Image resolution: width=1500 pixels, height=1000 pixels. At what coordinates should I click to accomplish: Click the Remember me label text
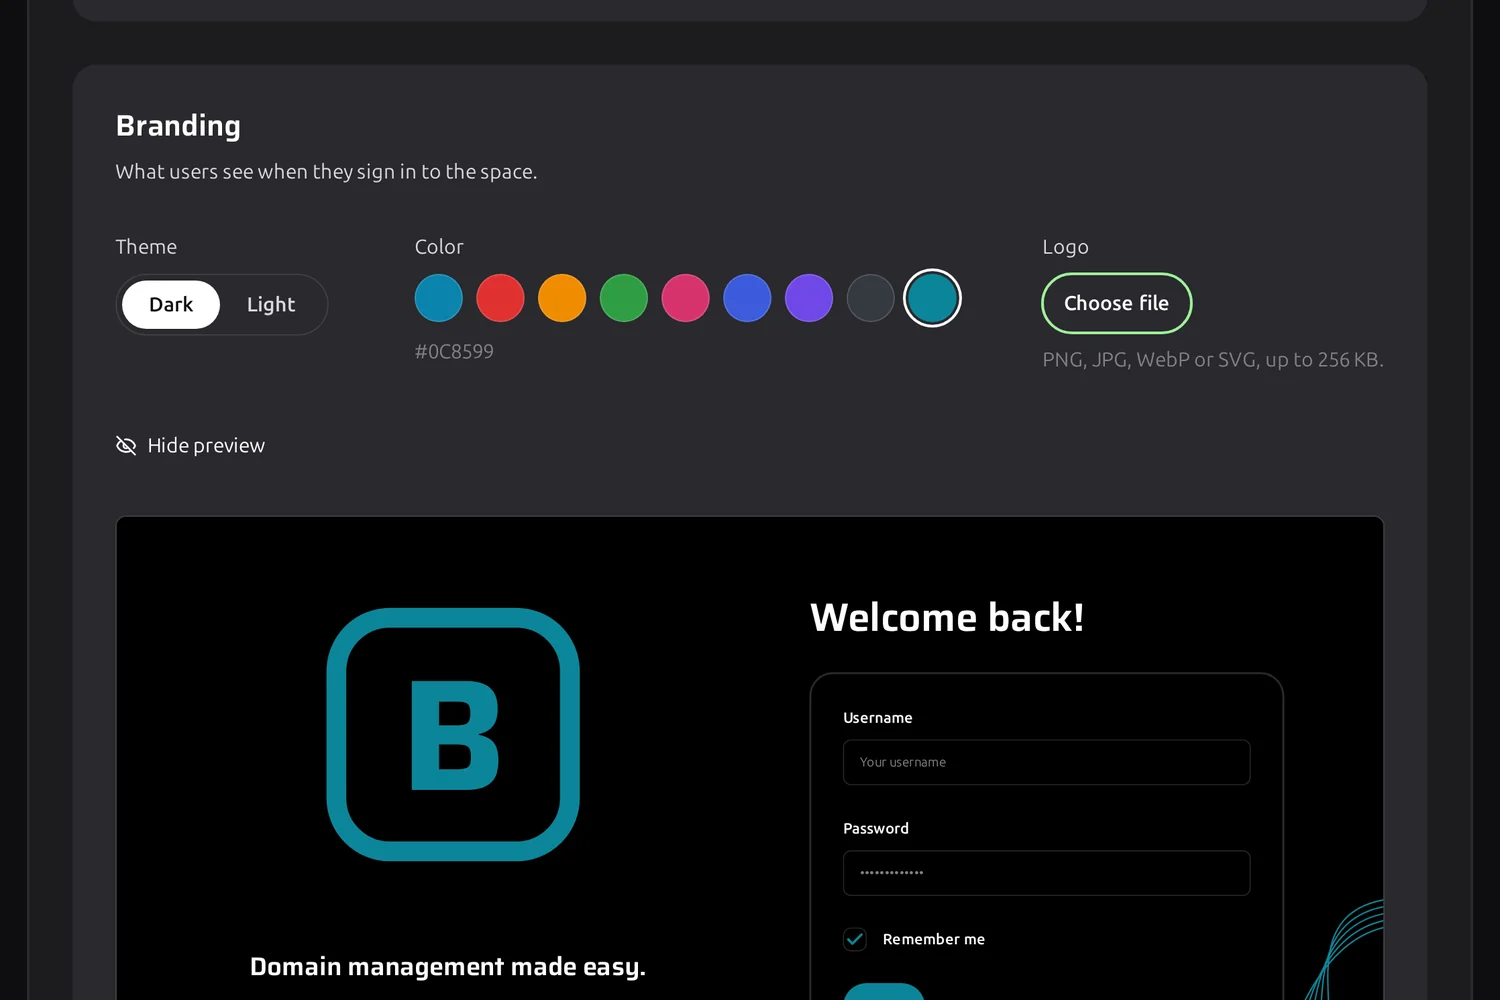pos(934,939)
